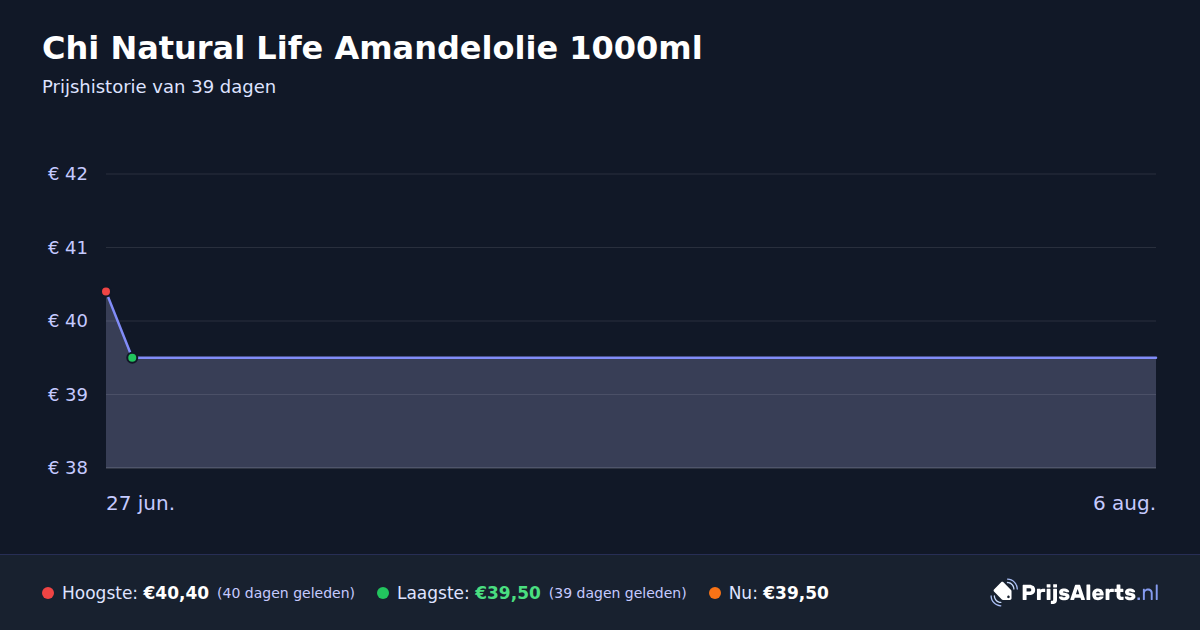Click the € 39 axis label
This screenshot has height=630, width=1200.
point(68,394)
